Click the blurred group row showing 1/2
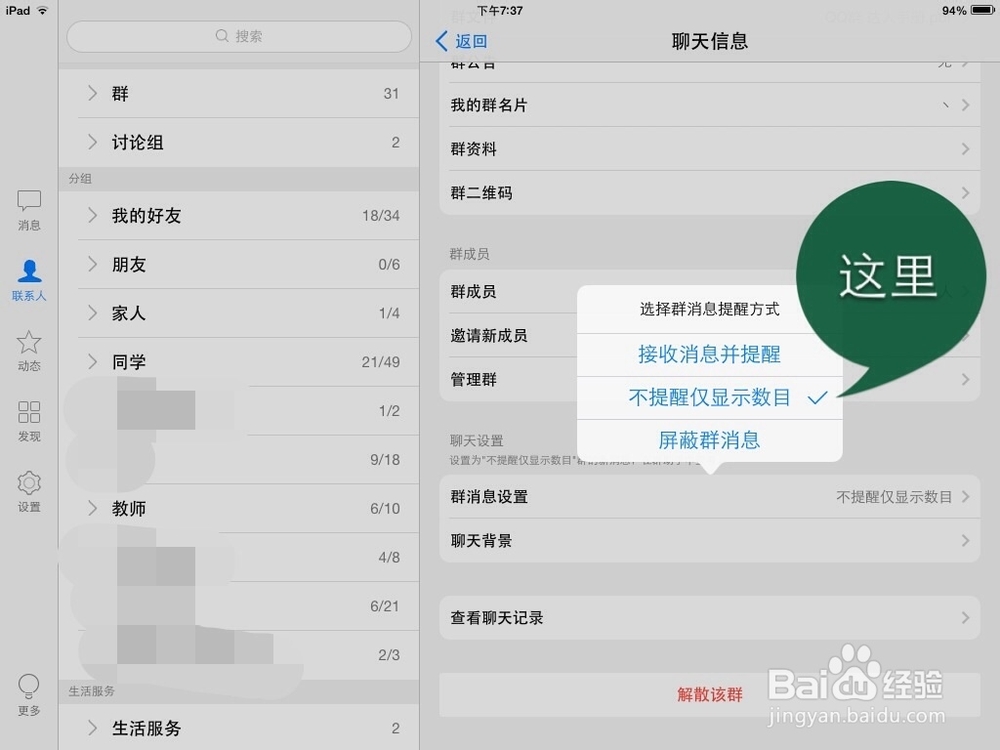Screen dimensions: 1000x750 (239, 411)
